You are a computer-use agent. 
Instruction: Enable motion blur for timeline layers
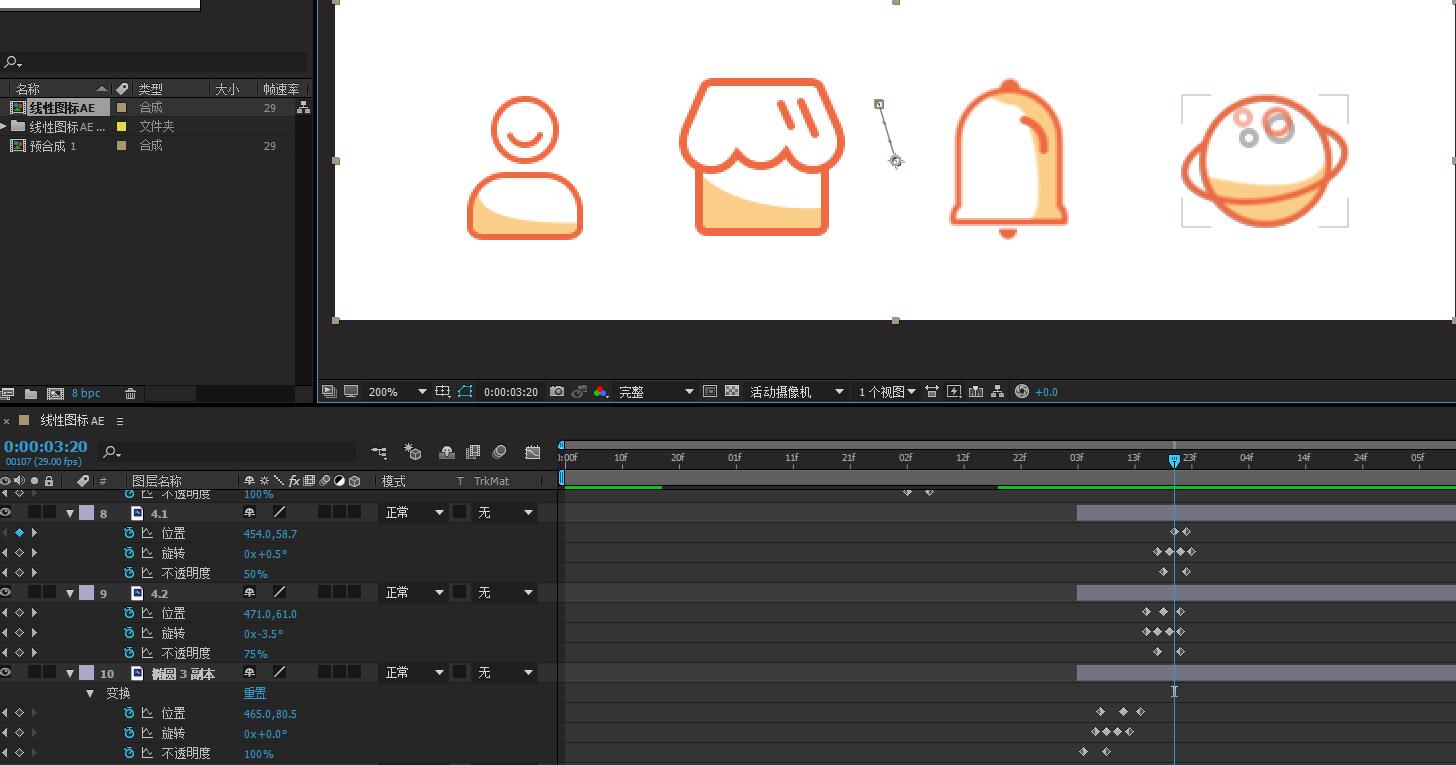pyautogui.click(x=499, y=452)
